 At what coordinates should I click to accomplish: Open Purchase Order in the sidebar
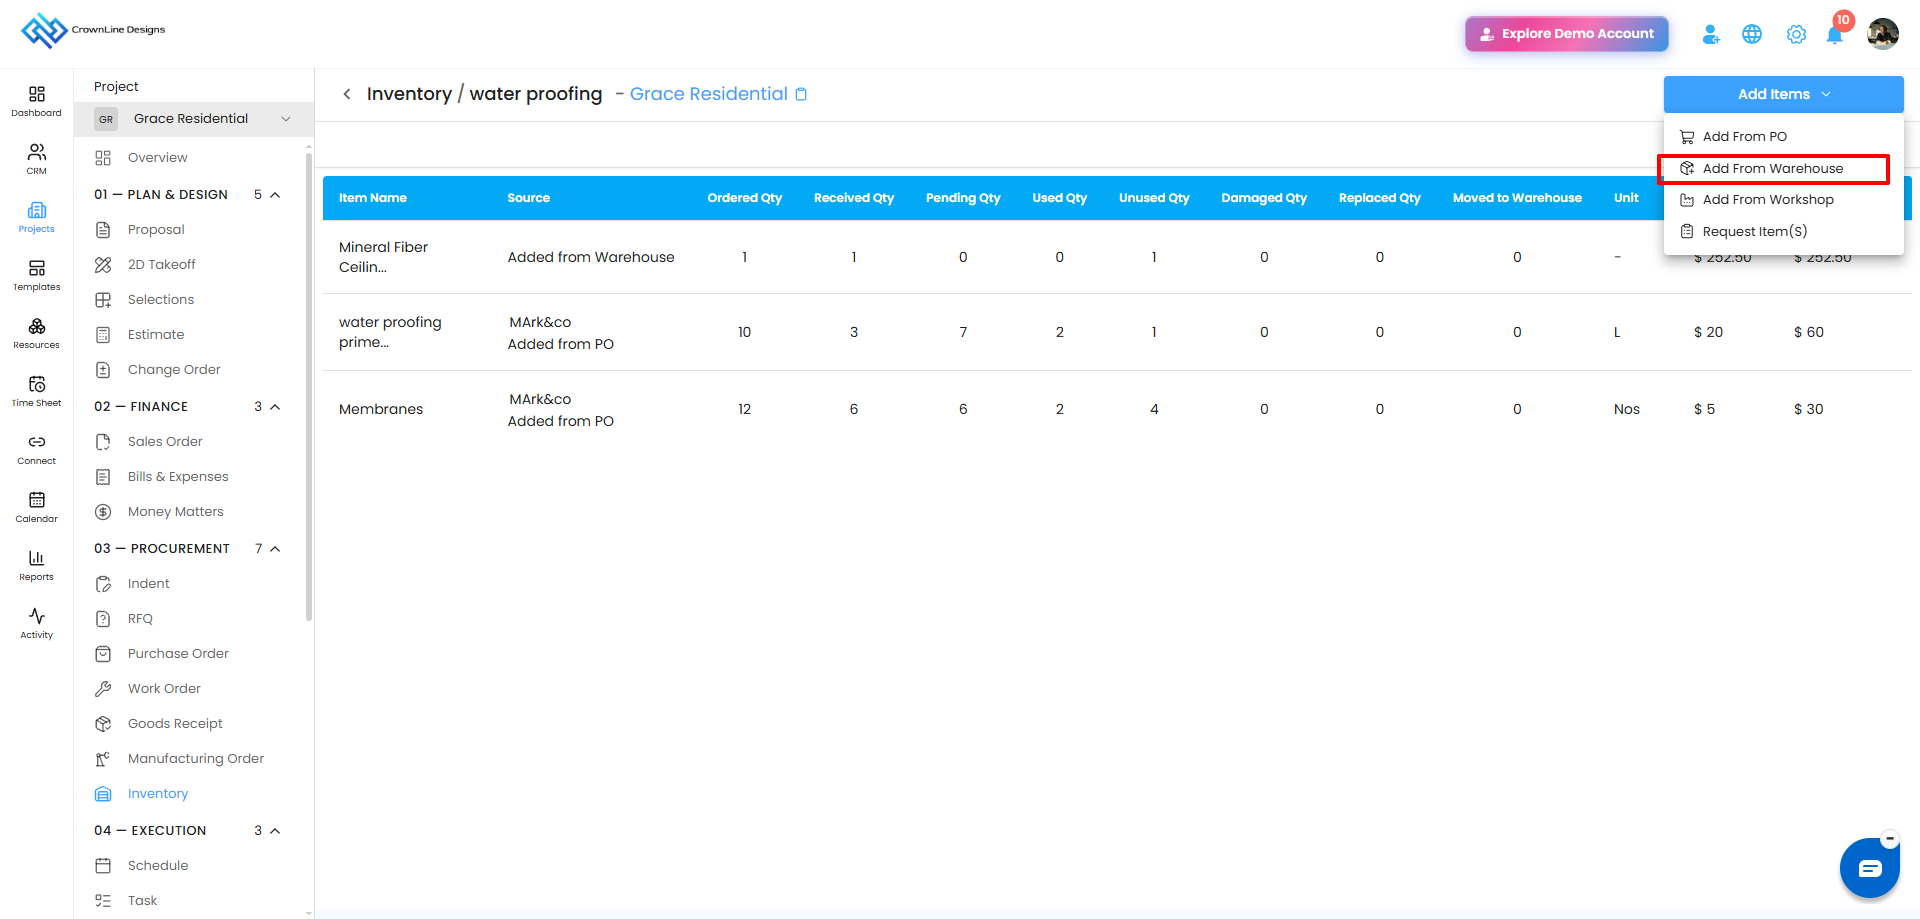point(178,654)
